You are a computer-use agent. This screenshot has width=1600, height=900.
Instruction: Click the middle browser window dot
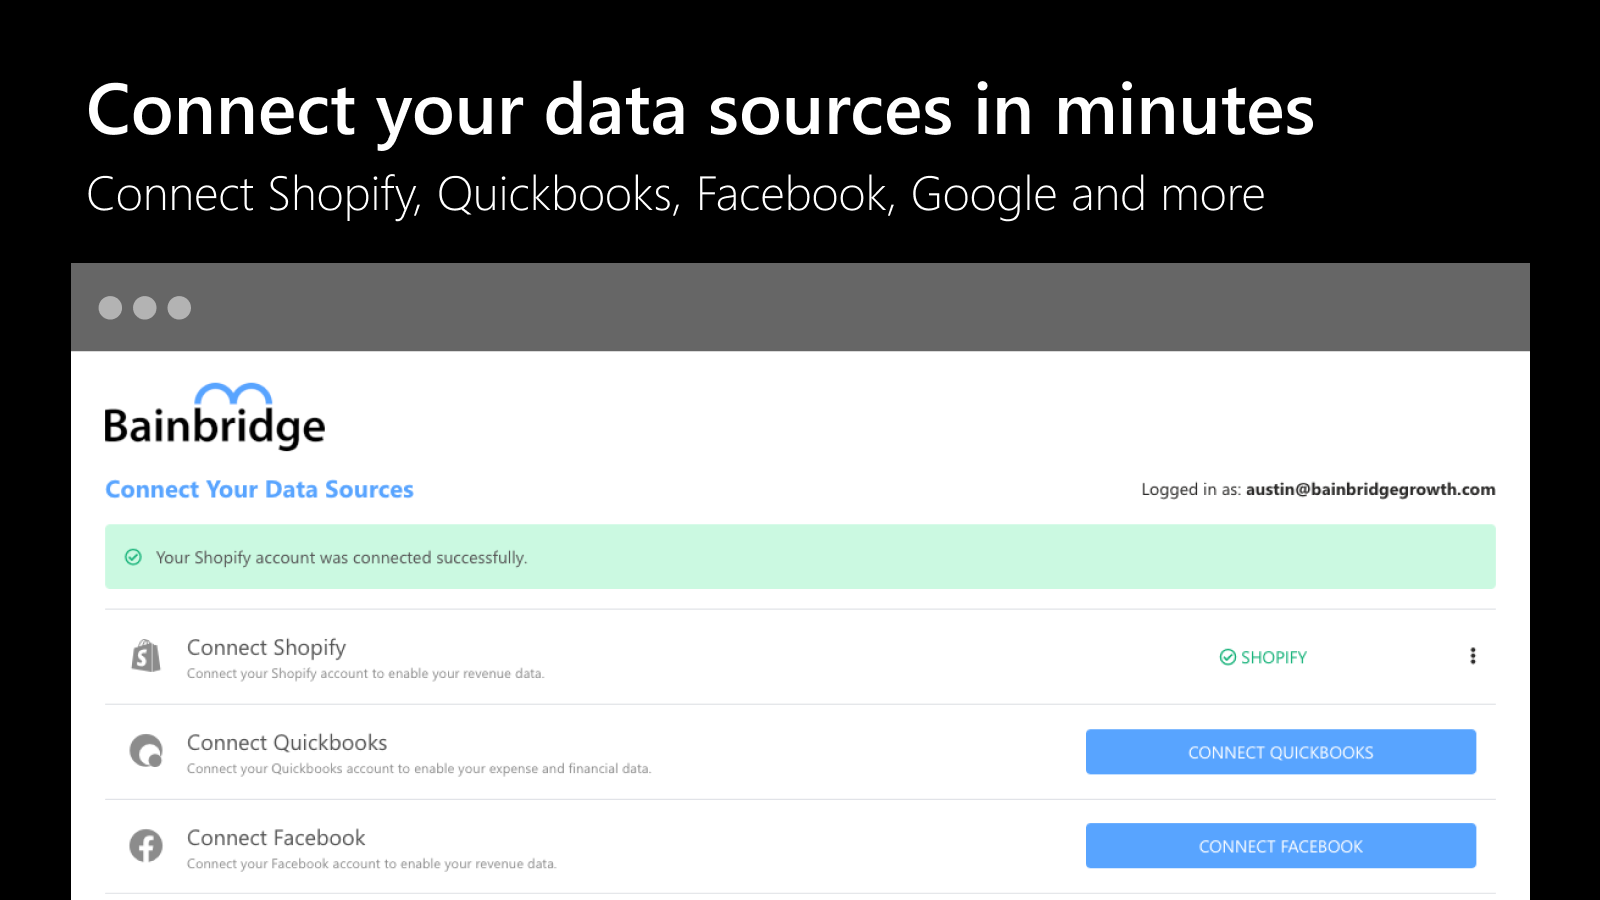pyautogui.click(x=145, y=308)
